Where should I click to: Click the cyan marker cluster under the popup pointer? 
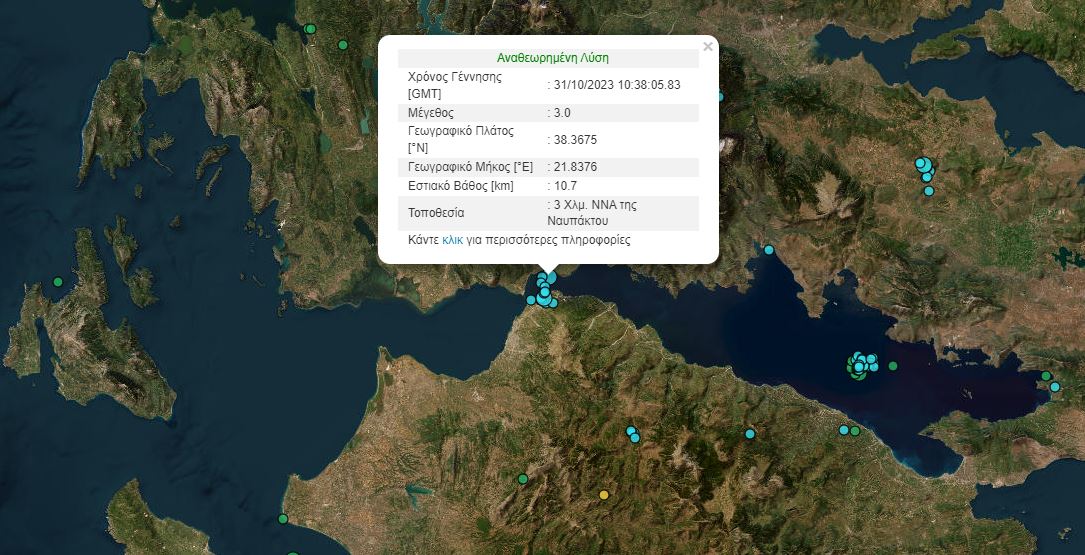(x=544, y=291)
